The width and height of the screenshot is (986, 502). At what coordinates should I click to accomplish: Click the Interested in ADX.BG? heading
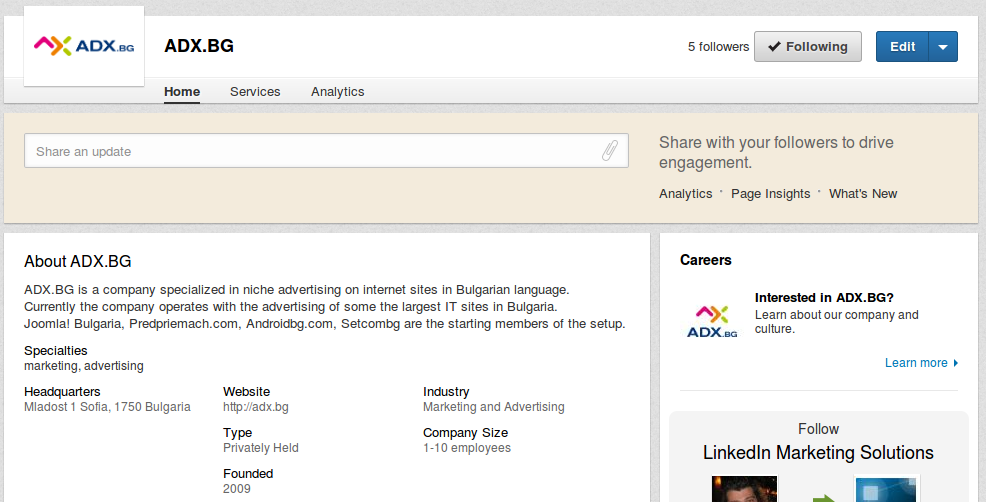tap(824, 298)
